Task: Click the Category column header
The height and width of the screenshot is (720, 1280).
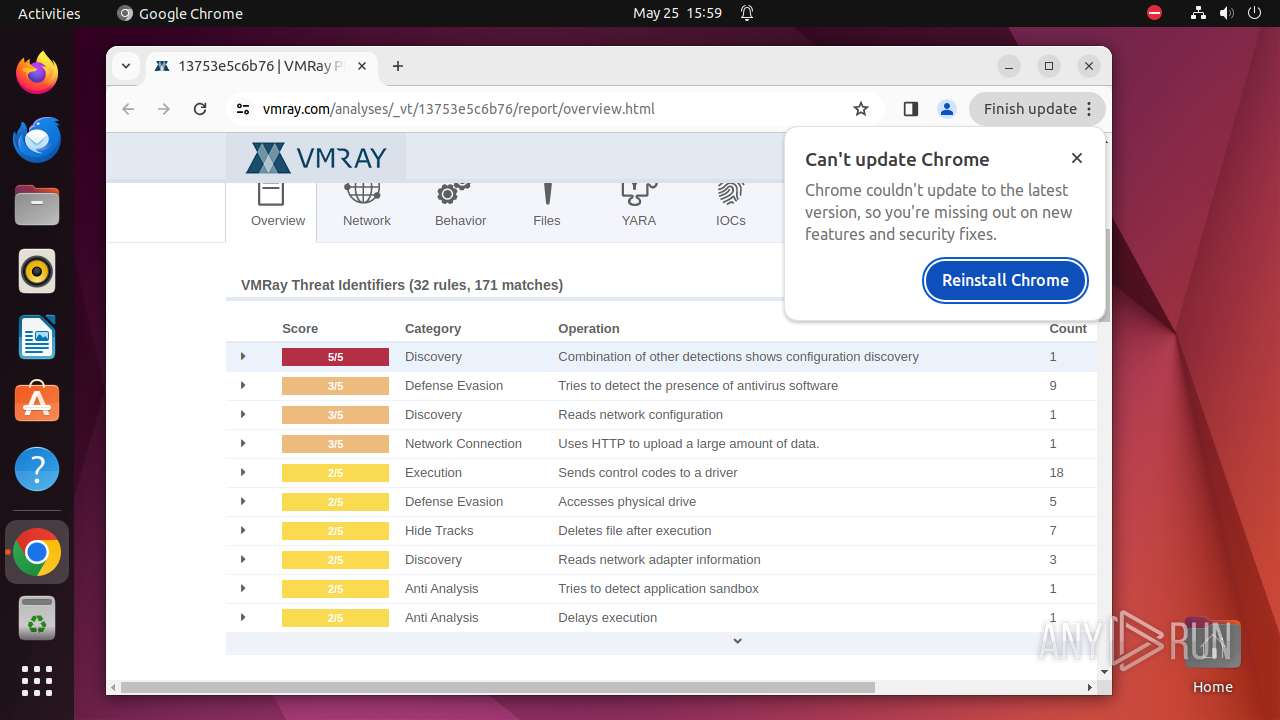Action: pyautogui.click(x=433, y=328)
